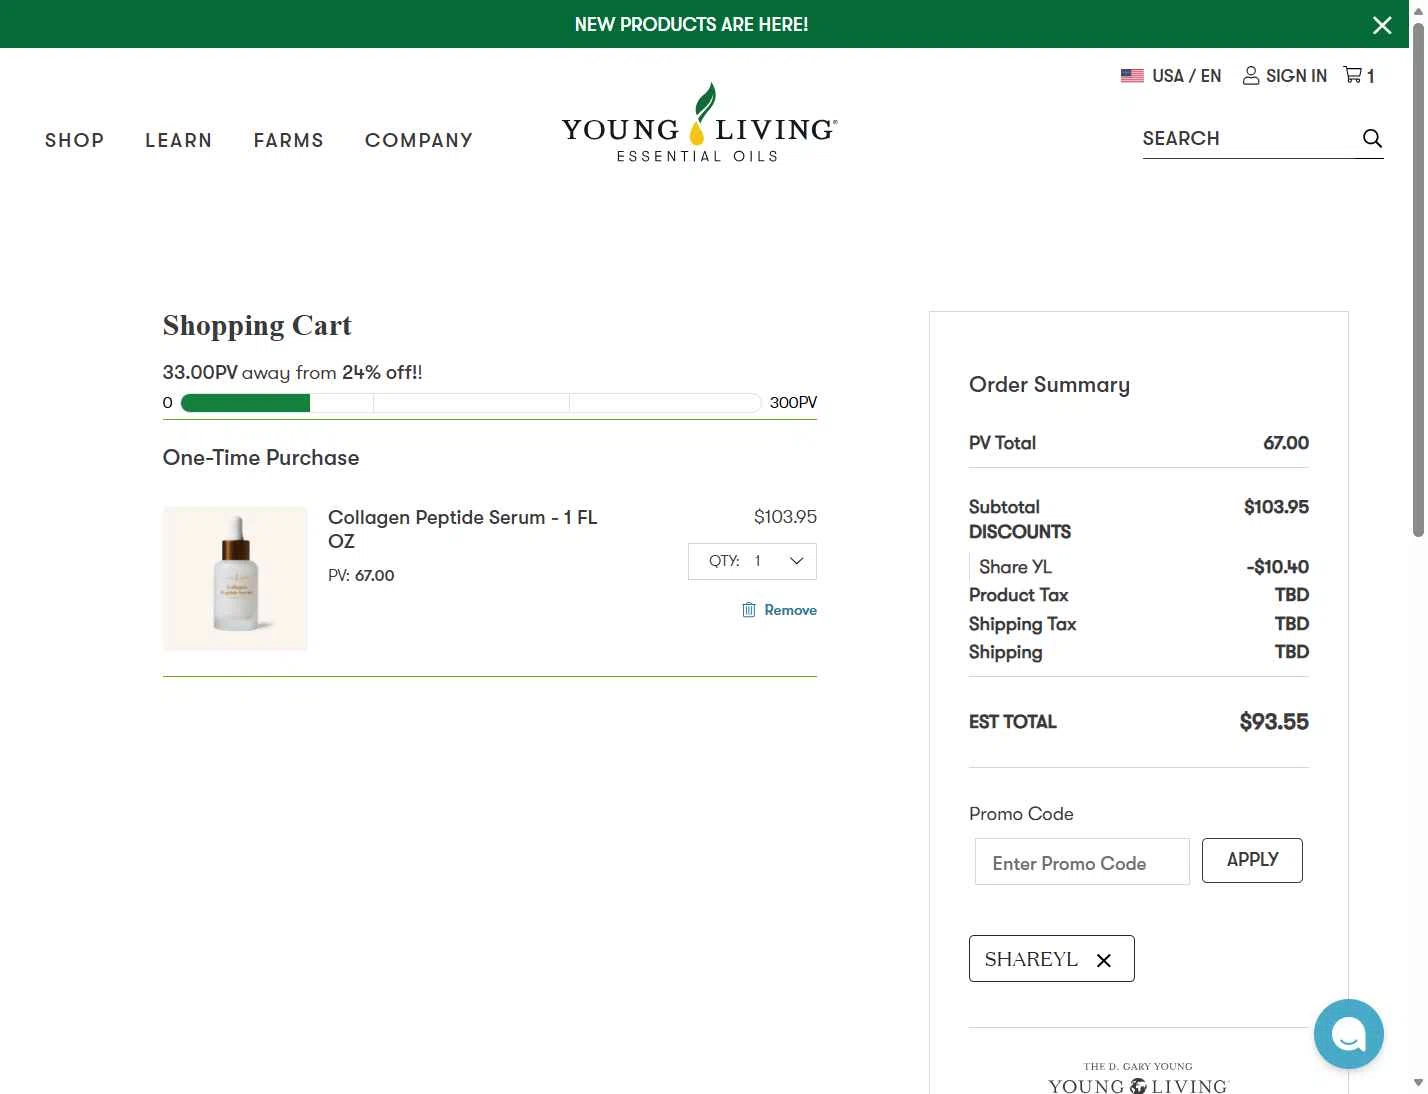Remove the SHAREYL promo code

click(1104, 960)
